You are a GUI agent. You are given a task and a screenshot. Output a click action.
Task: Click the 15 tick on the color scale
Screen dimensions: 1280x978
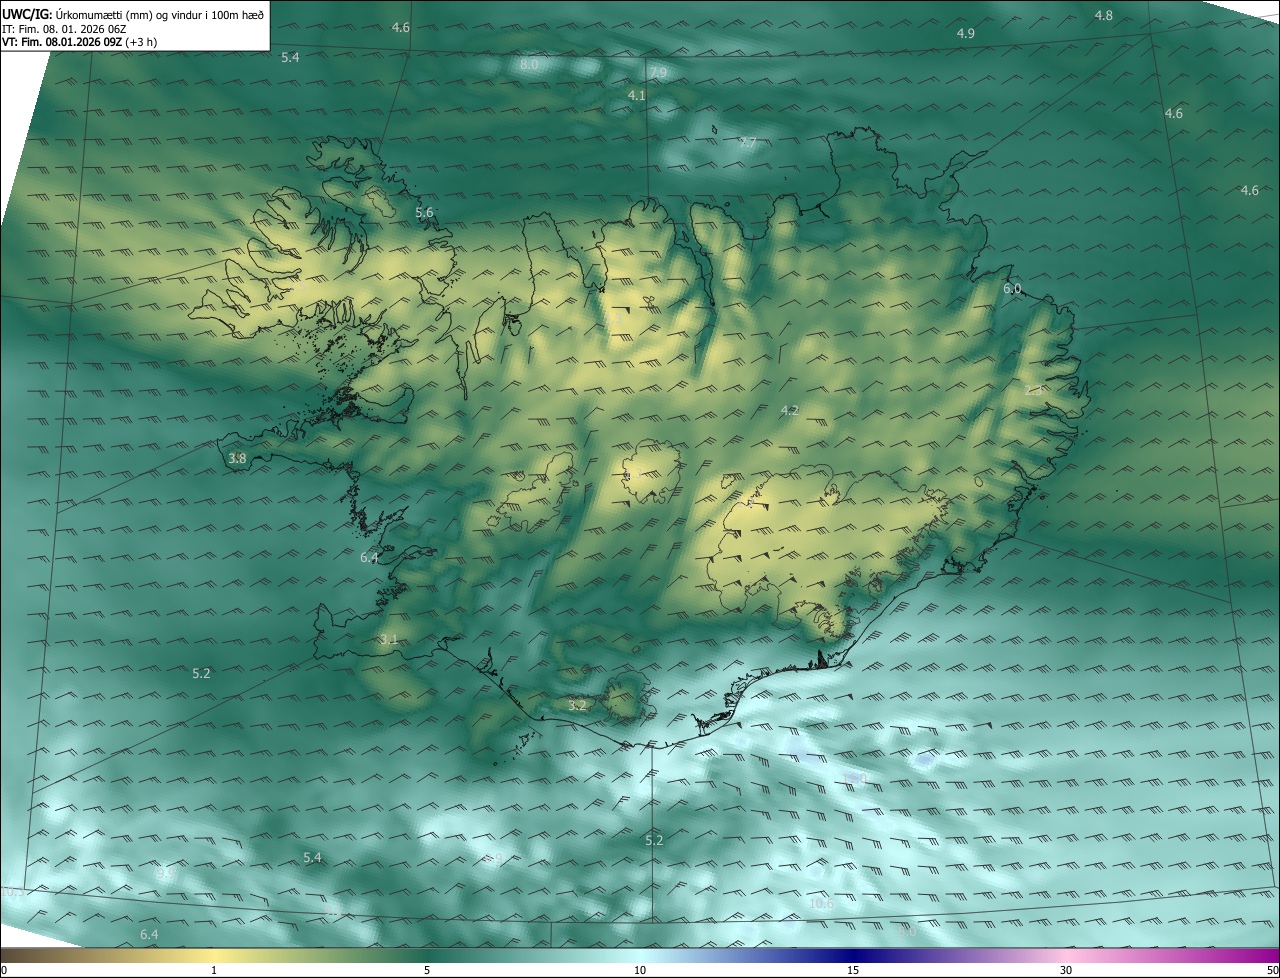[853, 970]
